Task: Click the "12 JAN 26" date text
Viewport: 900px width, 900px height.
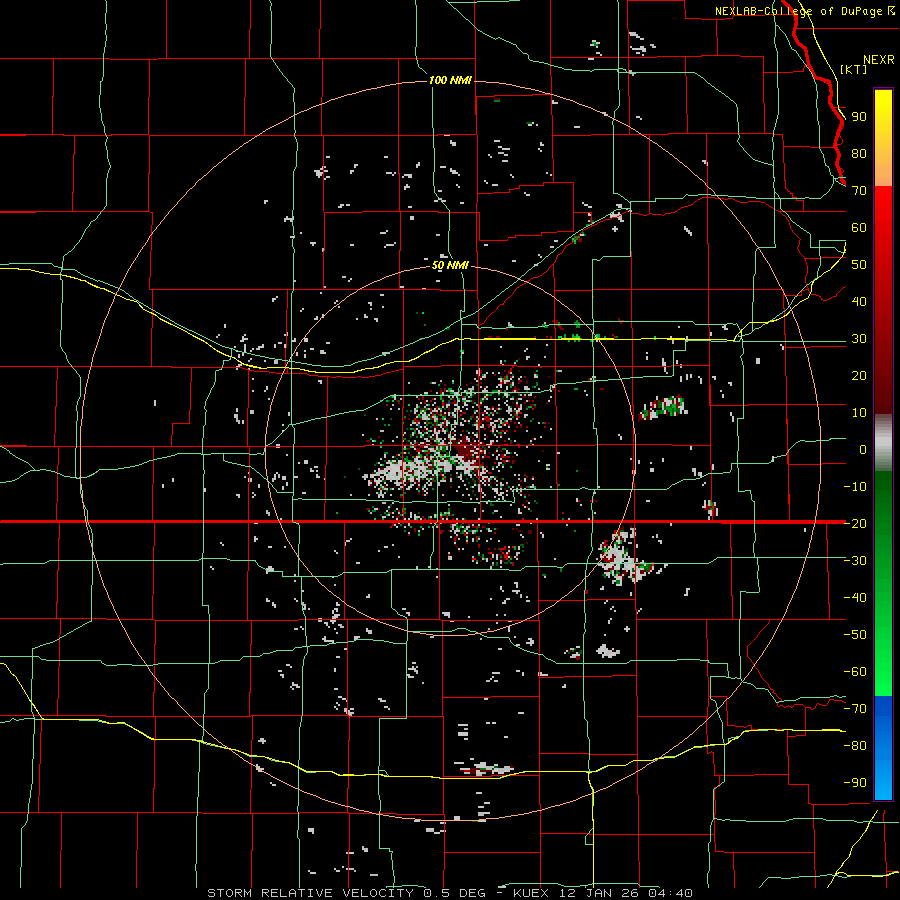Action: [x=599, y=893]
